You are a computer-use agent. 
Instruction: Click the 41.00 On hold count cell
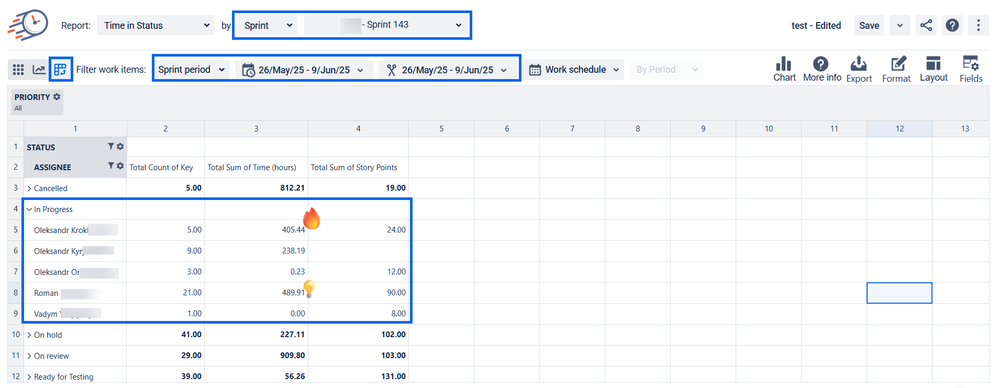[x=166, y=334]
